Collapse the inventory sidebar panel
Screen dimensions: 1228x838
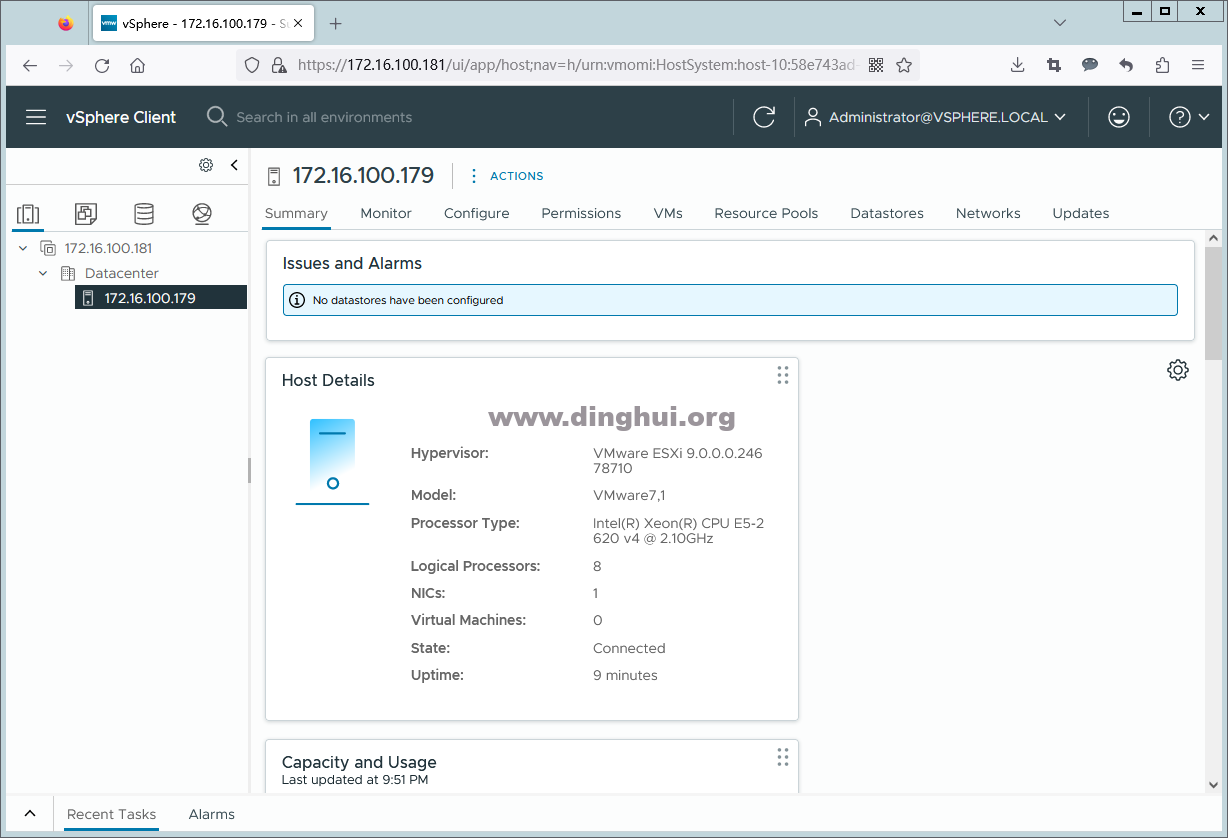(234, 165)
